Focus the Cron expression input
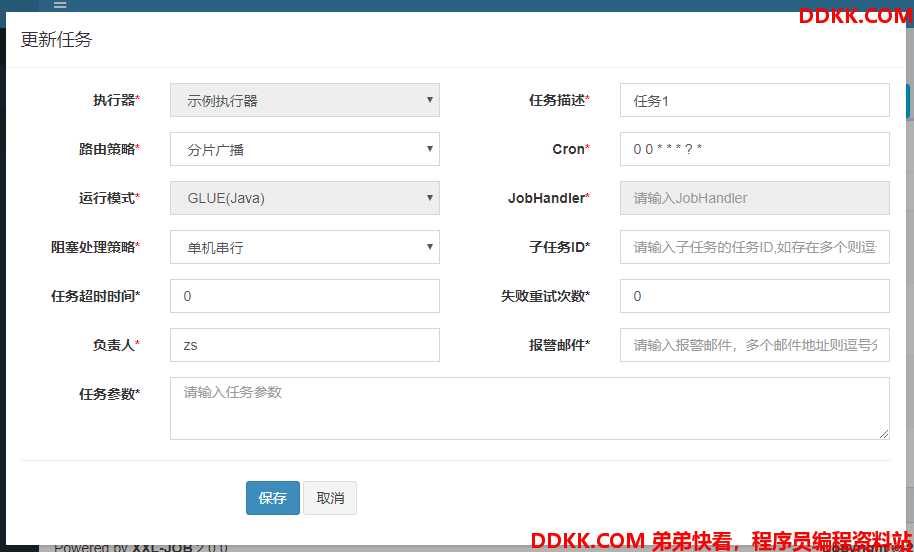The image size is (914, 552). pos(754,149)
